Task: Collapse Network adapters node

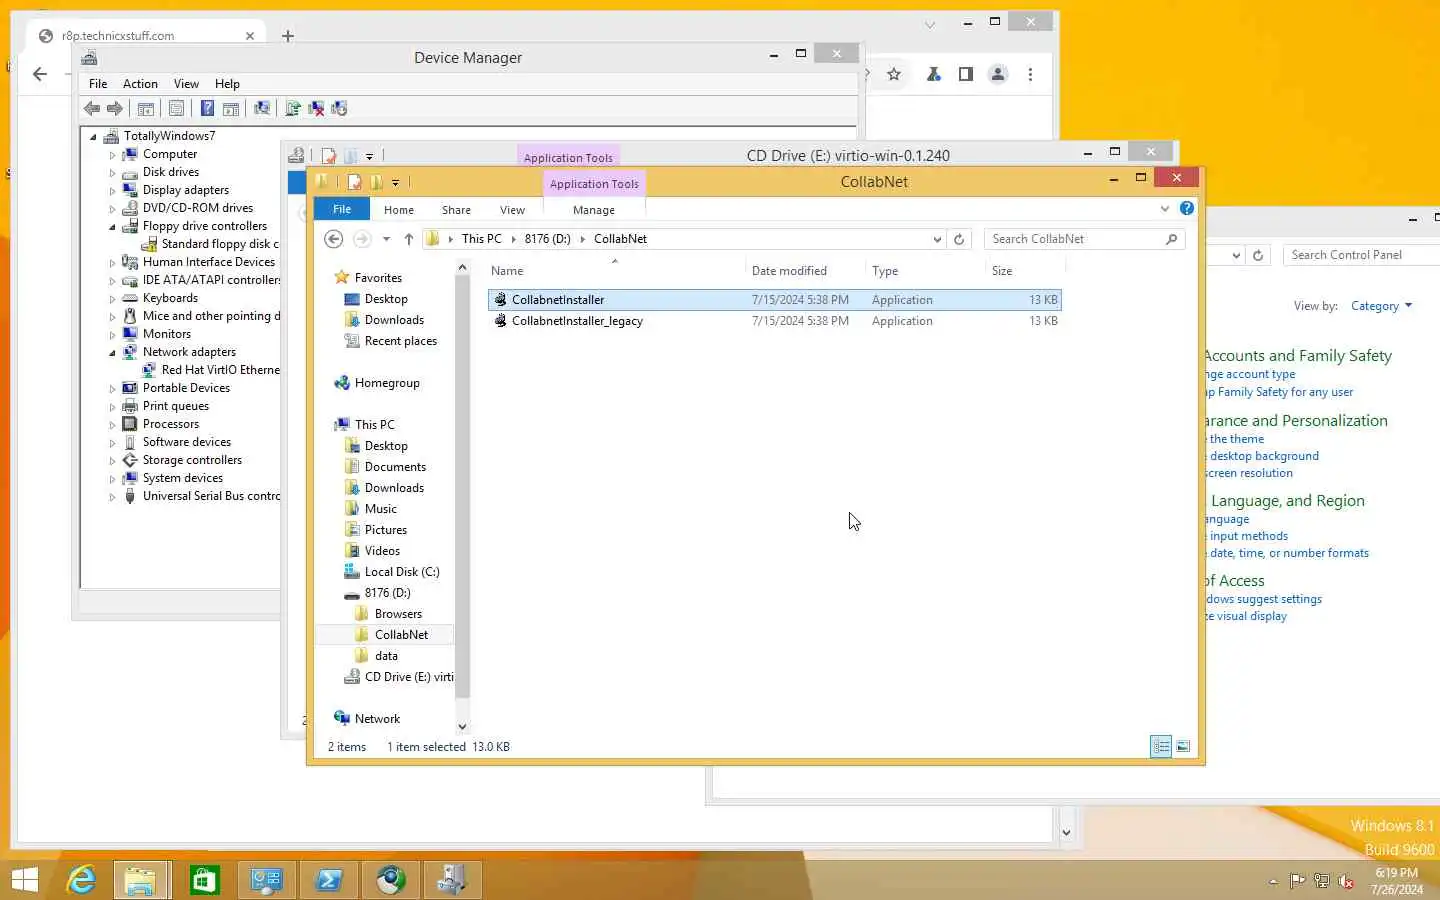Action: [112, 353]
